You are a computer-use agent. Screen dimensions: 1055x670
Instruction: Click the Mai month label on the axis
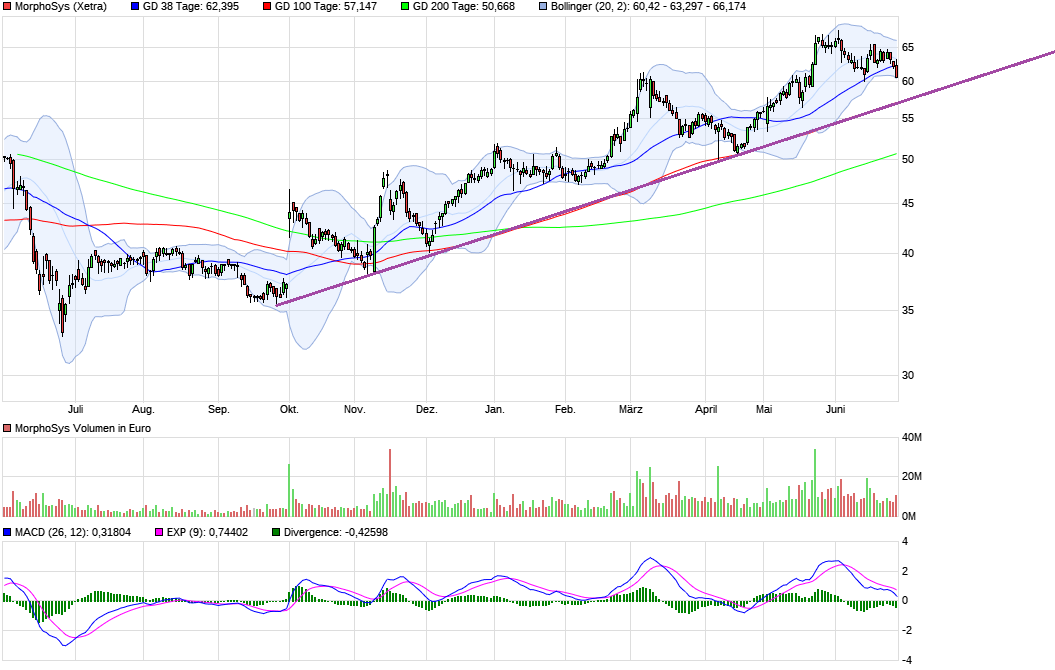764,409
